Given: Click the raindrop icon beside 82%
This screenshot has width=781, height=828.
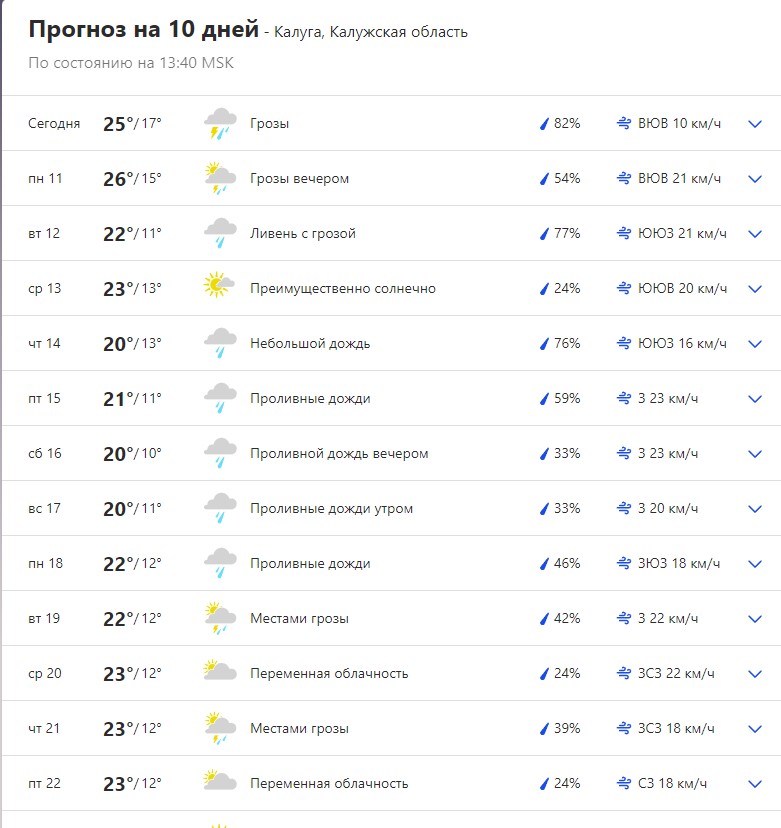Looking at the screenshot, I should [x=544, y=124].
